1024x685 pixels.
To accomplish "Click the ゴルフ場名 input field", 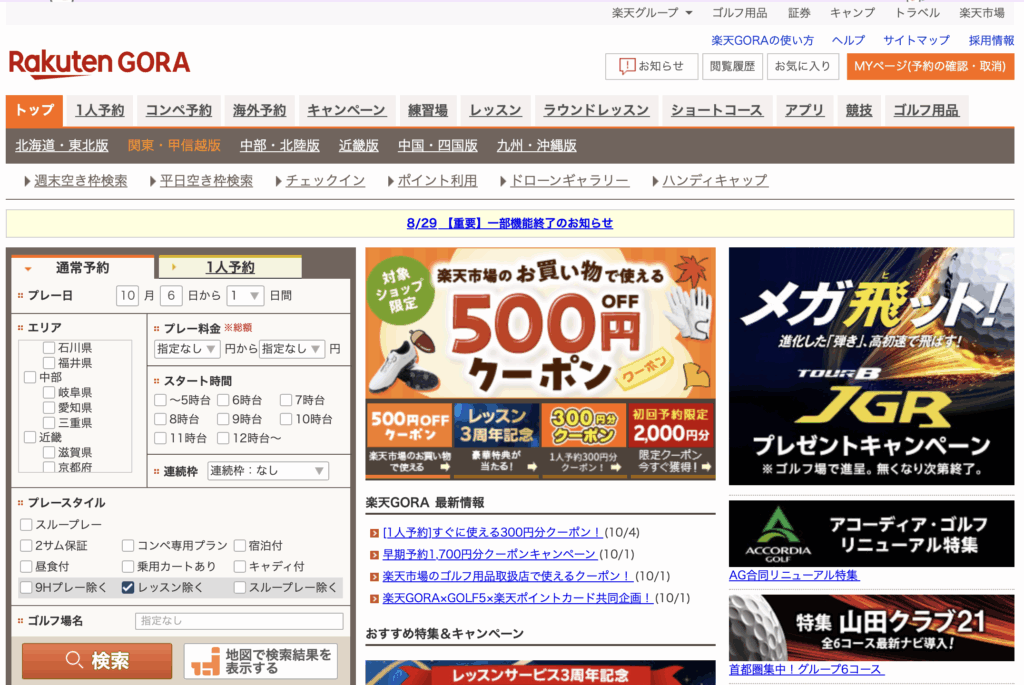I will pos(239,621).
